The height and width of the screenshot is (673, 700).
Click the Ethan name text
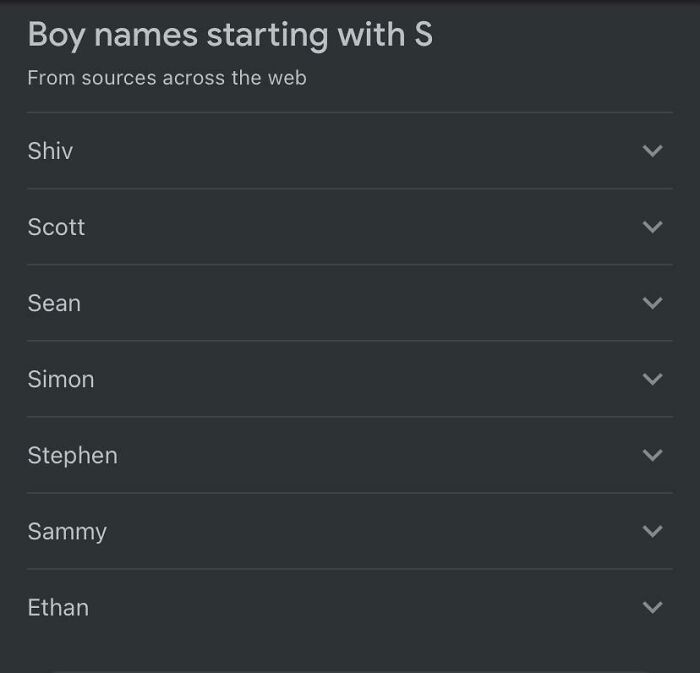58,607
